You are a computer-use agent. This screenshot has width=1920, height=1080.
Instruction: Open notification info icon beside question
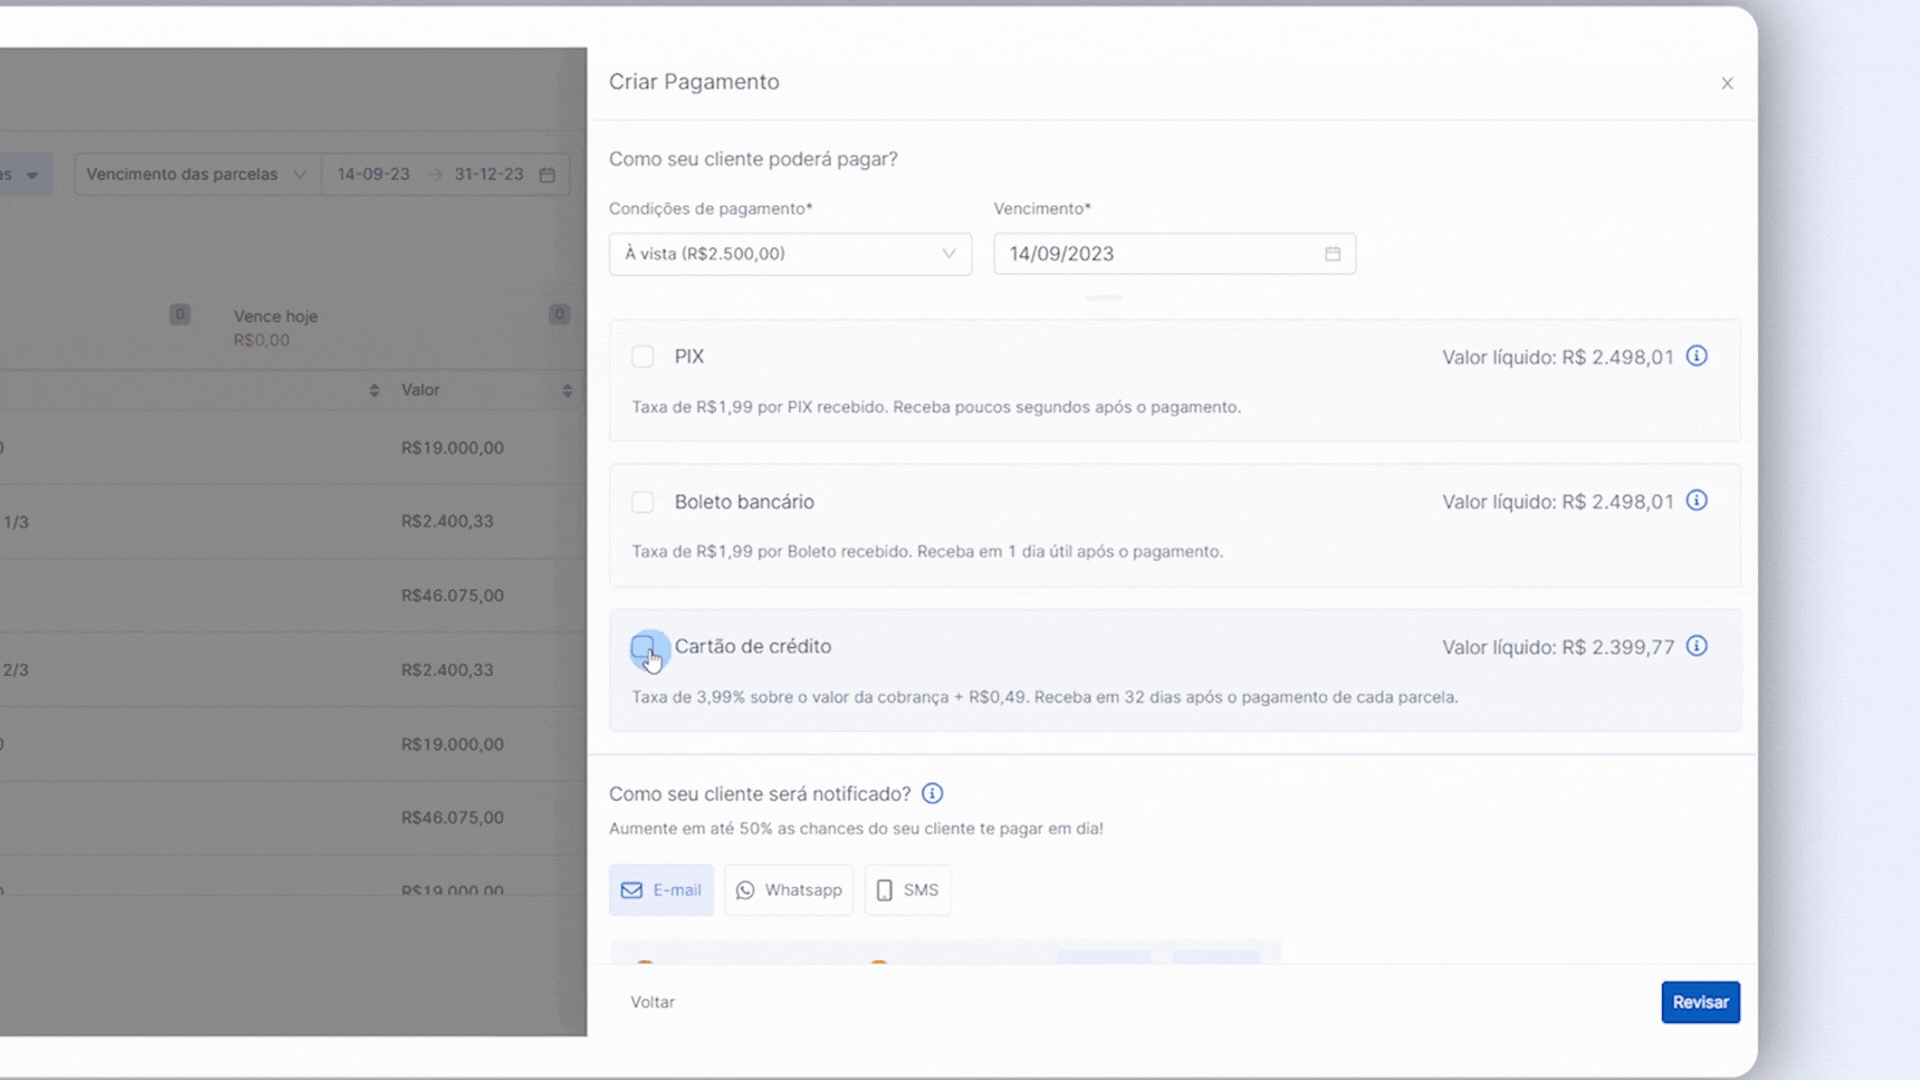[x=932, y=793]
